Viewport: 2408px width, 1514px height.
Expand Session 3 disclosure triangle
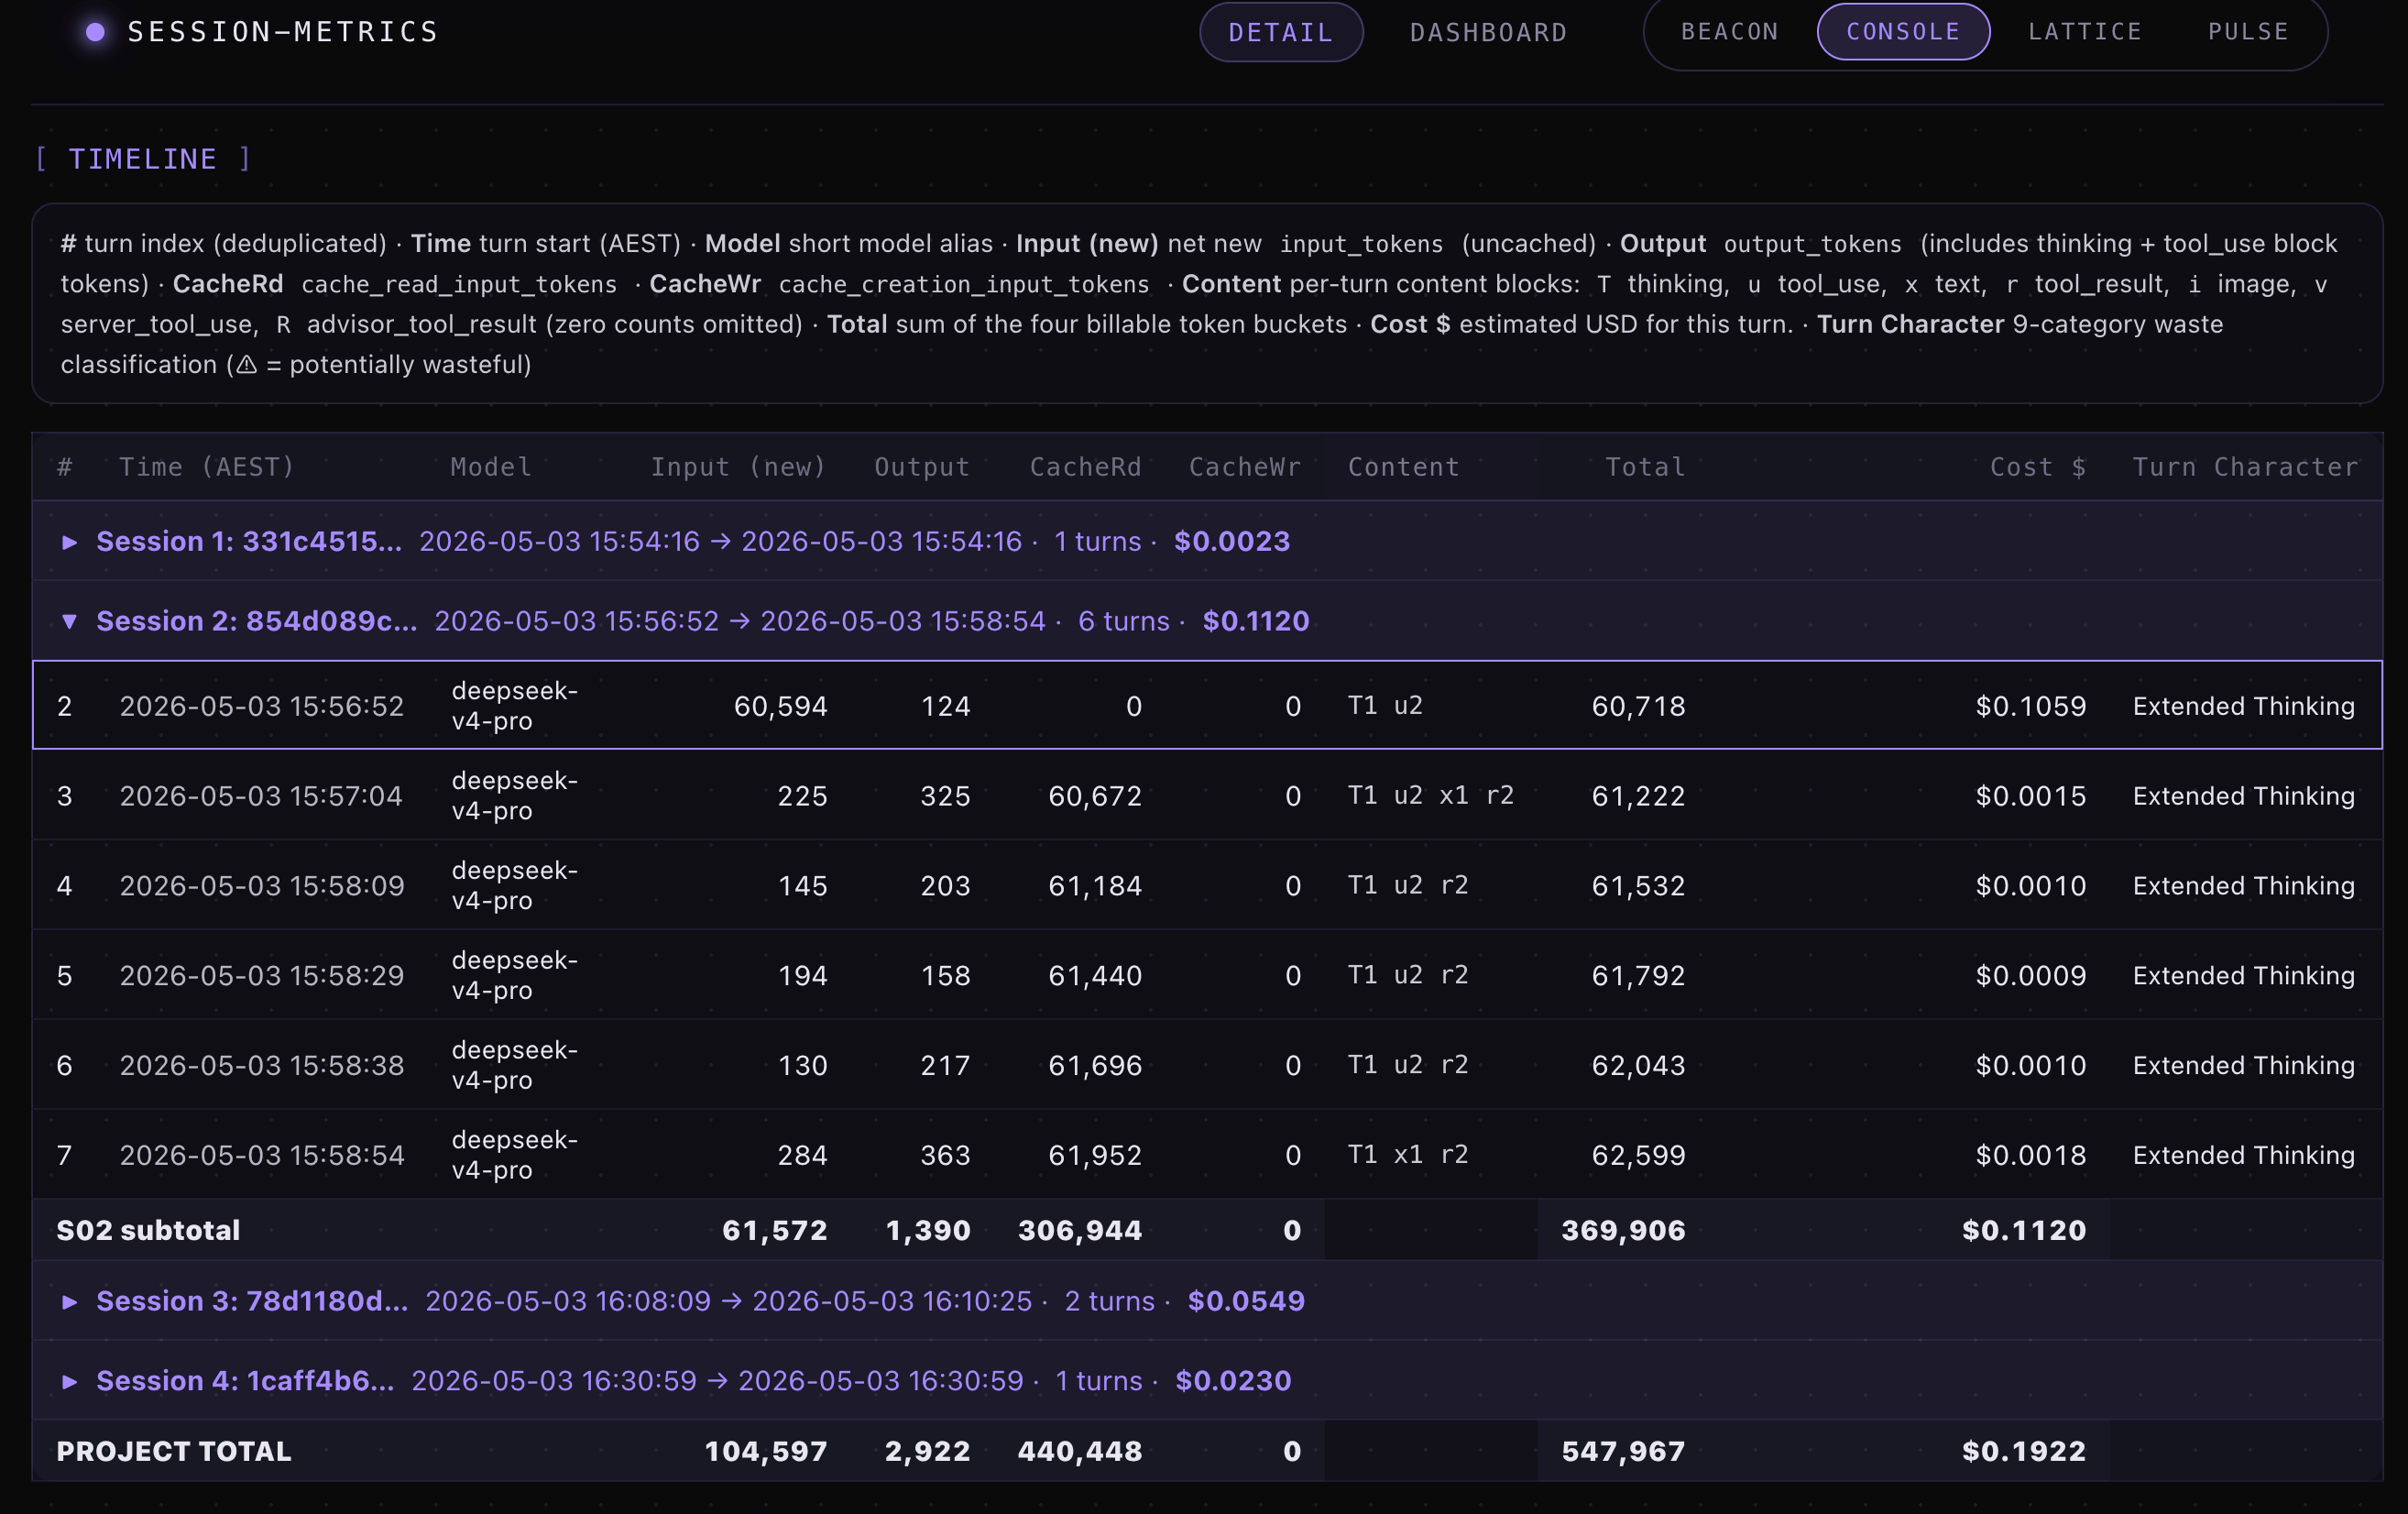tap(69, 1302)
